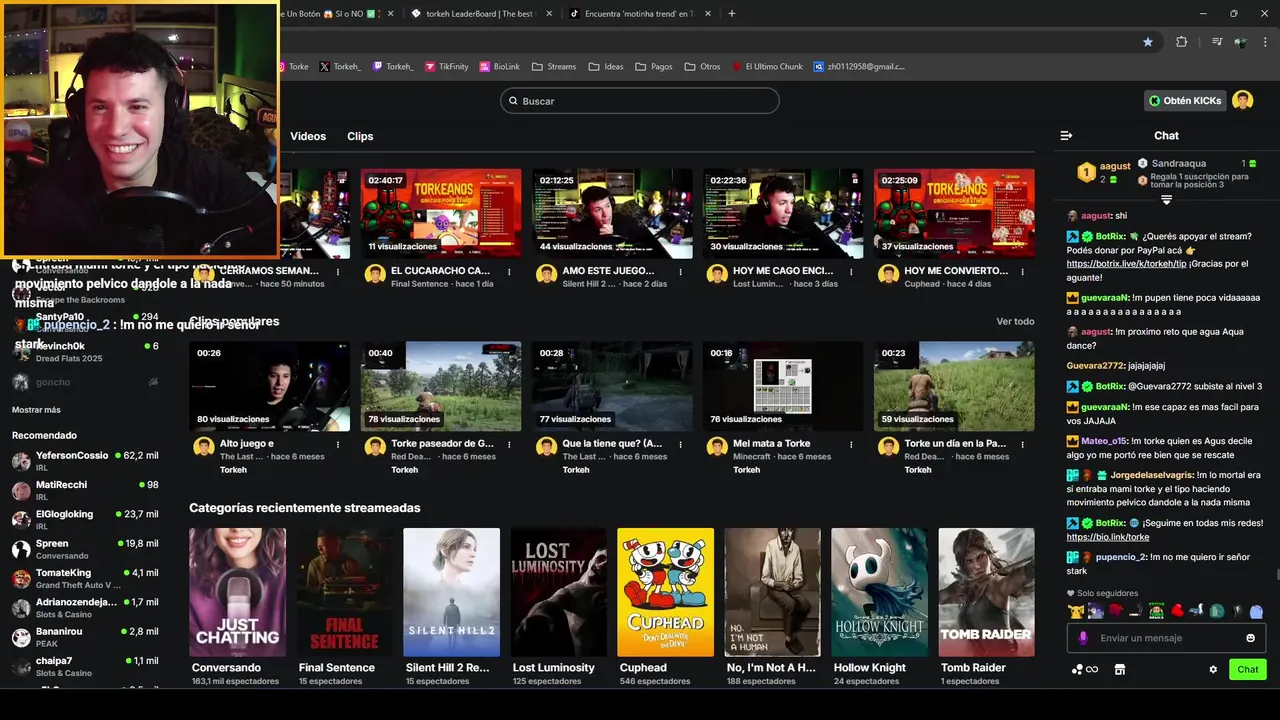Image resolution: width=1280 pixels, height=720 pixels.
Task: Open the bio.link/torke link in chat
Action: click(1107, 537)
